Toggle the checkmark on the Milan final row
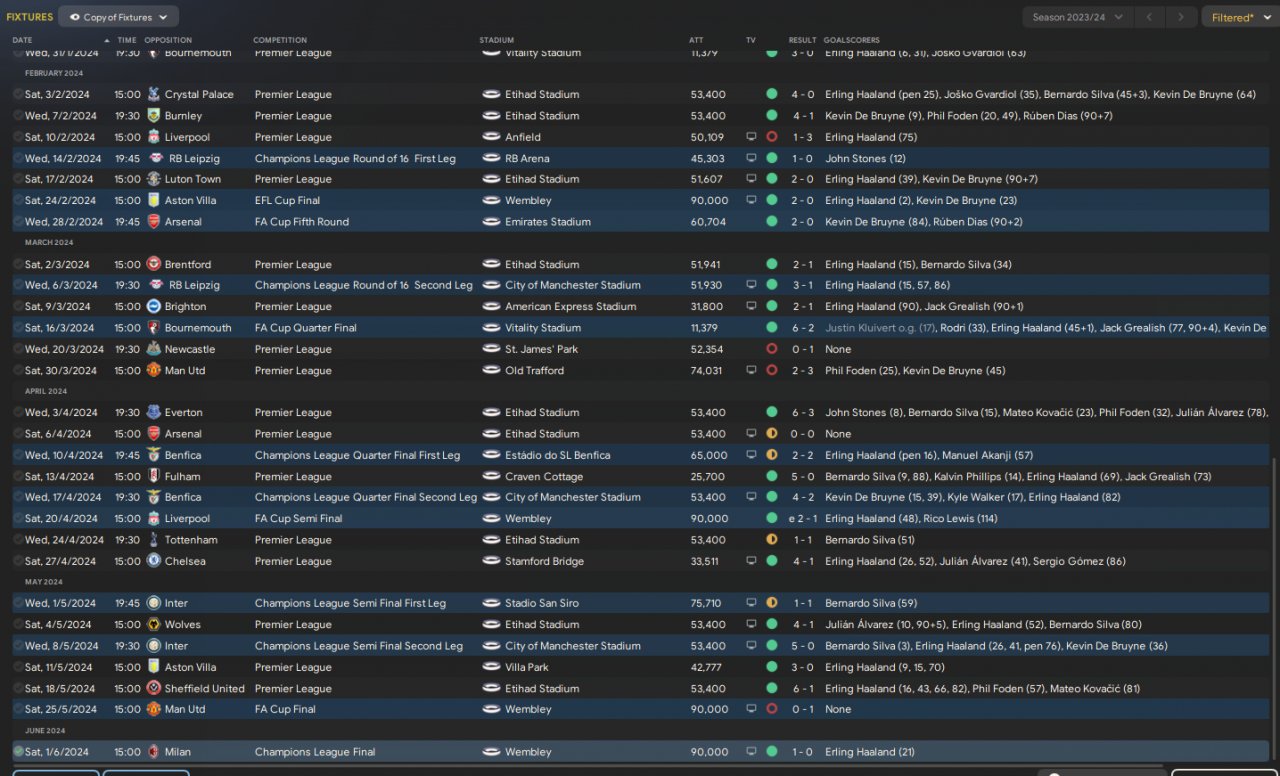Screen dimensions: 1280x776 pos(18,752)
